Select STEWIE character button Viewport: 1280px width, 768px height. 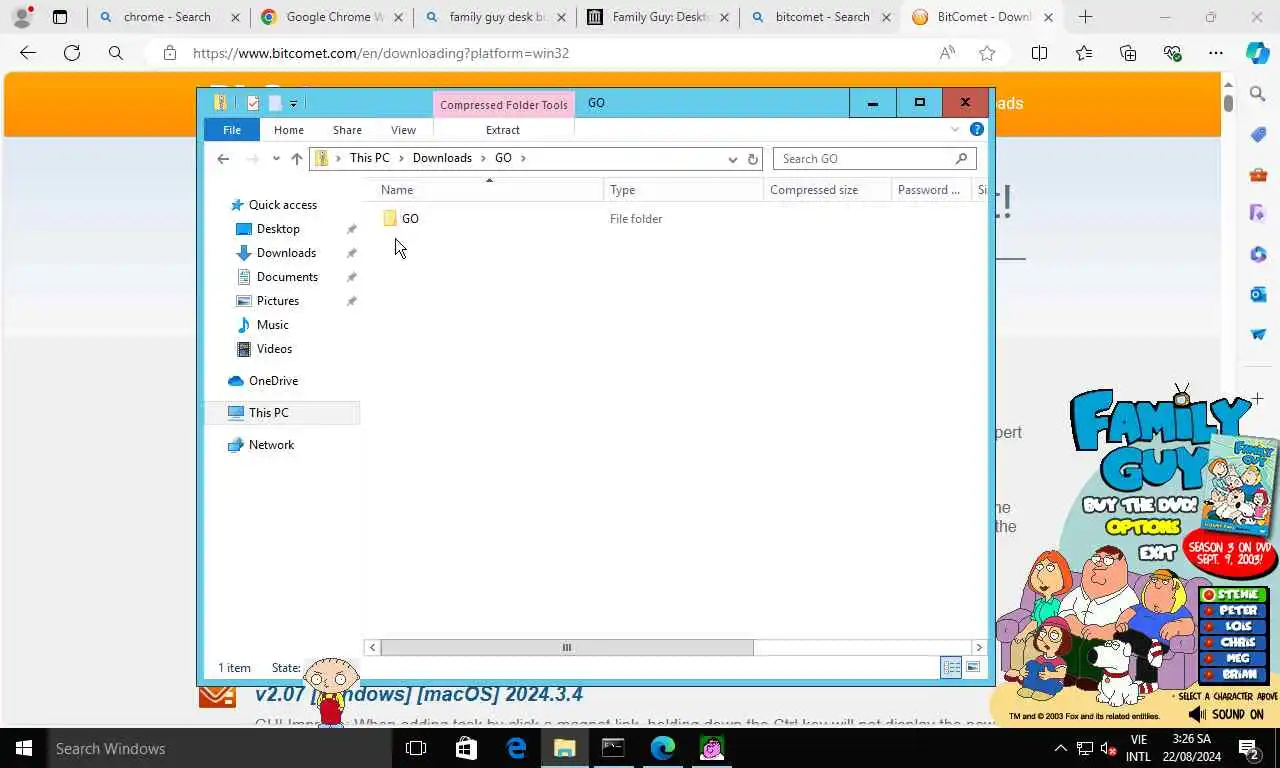pos(1235,595)
